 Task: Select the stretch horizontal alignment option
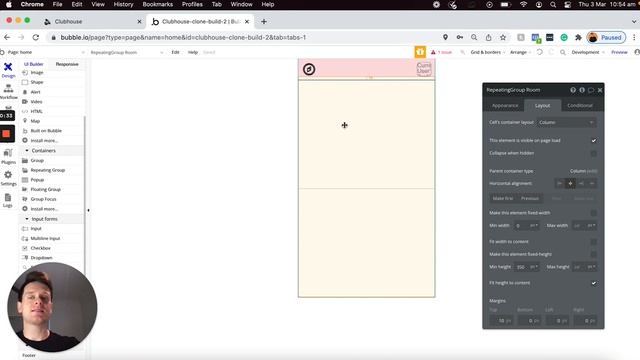coord(591,184)
